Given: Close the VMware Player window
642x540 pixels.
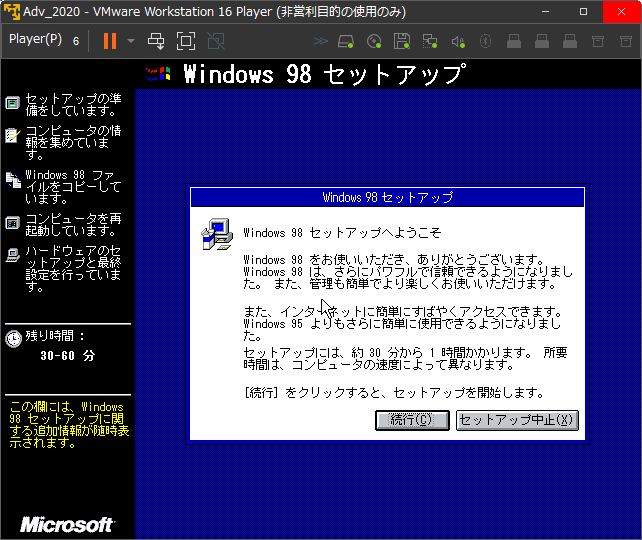Looking at the screenshot, I should pyautogui.click(x=622, y=12).
